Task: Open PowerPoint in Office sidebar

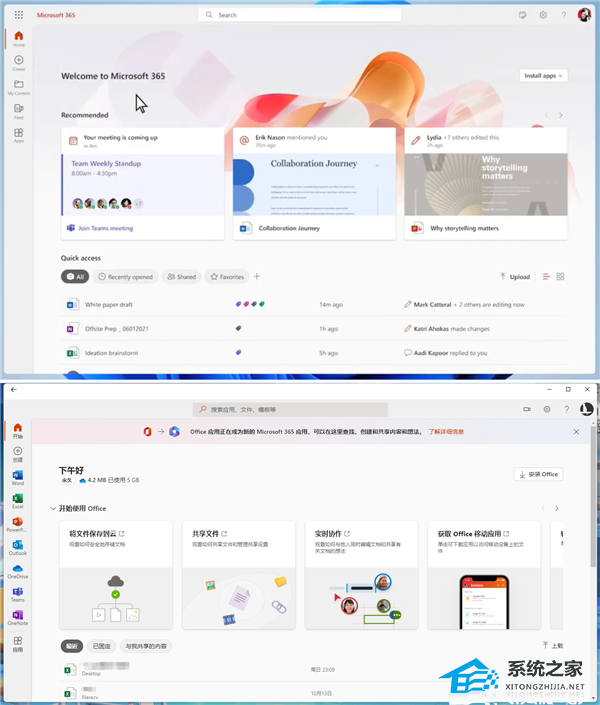Action: tap(18, 524)
